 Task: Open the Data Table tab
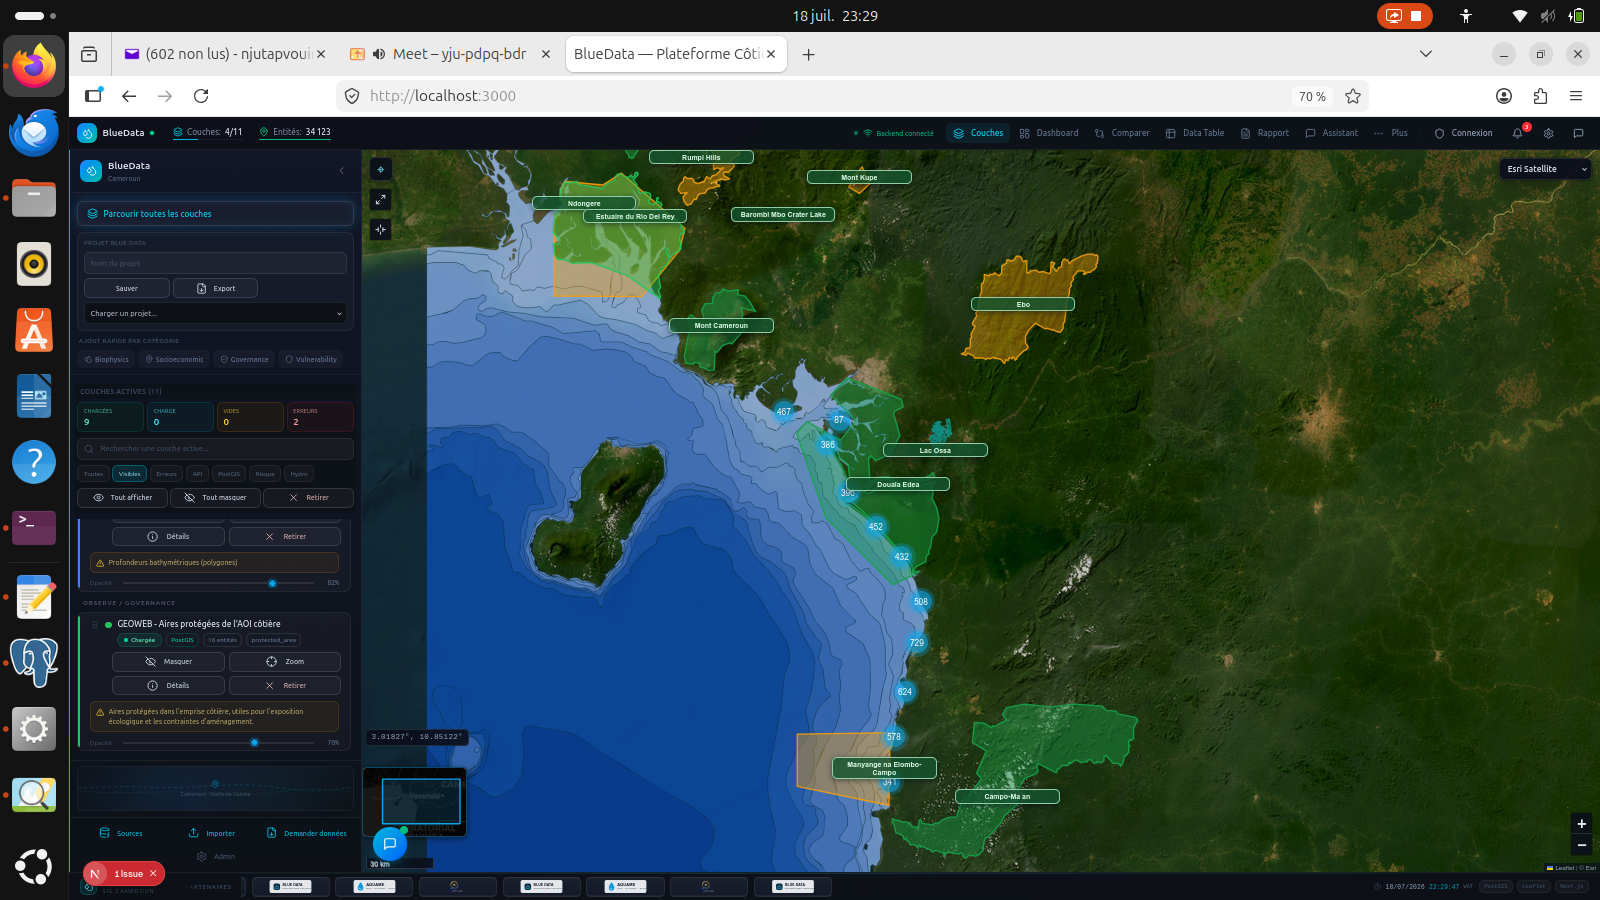click(1195, 133)
